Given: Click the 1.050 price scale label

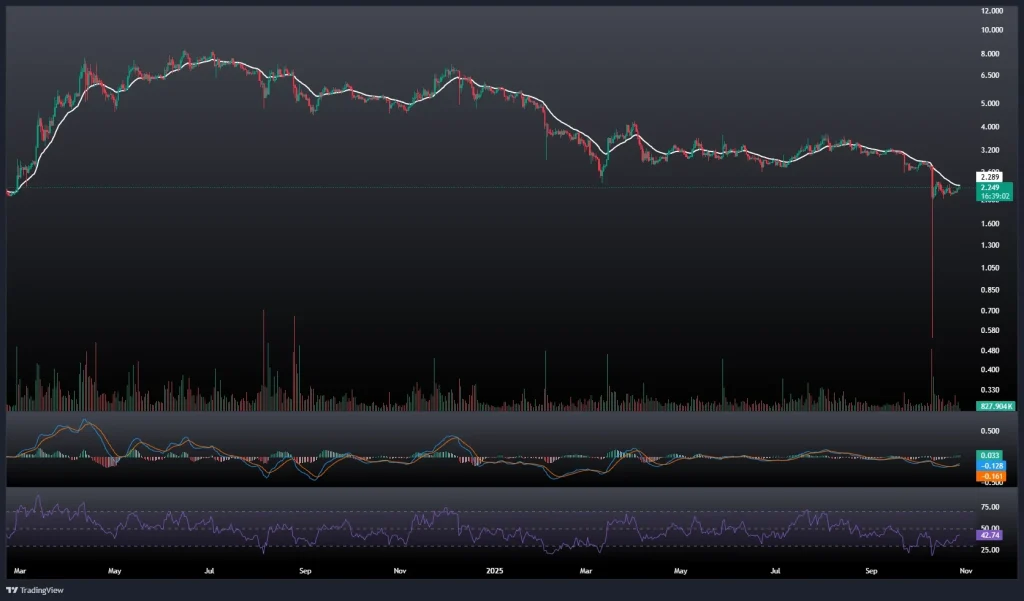Looking at the screenshot, I should coord(992,268).
